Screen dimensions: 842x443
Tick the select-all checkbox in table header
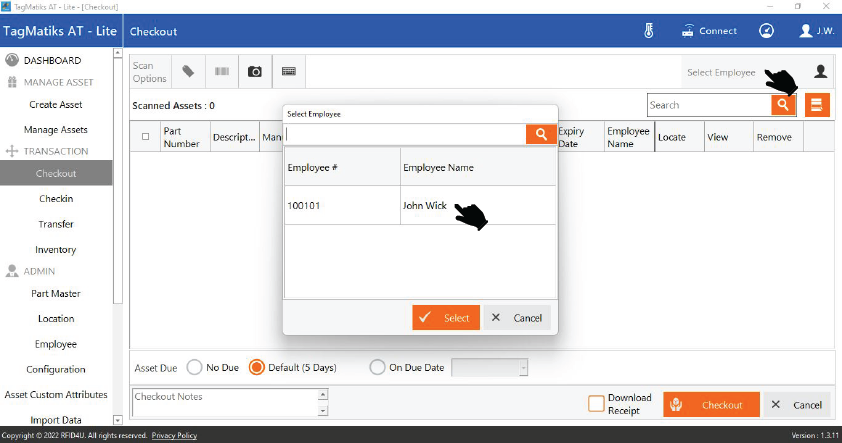[146, 137]
